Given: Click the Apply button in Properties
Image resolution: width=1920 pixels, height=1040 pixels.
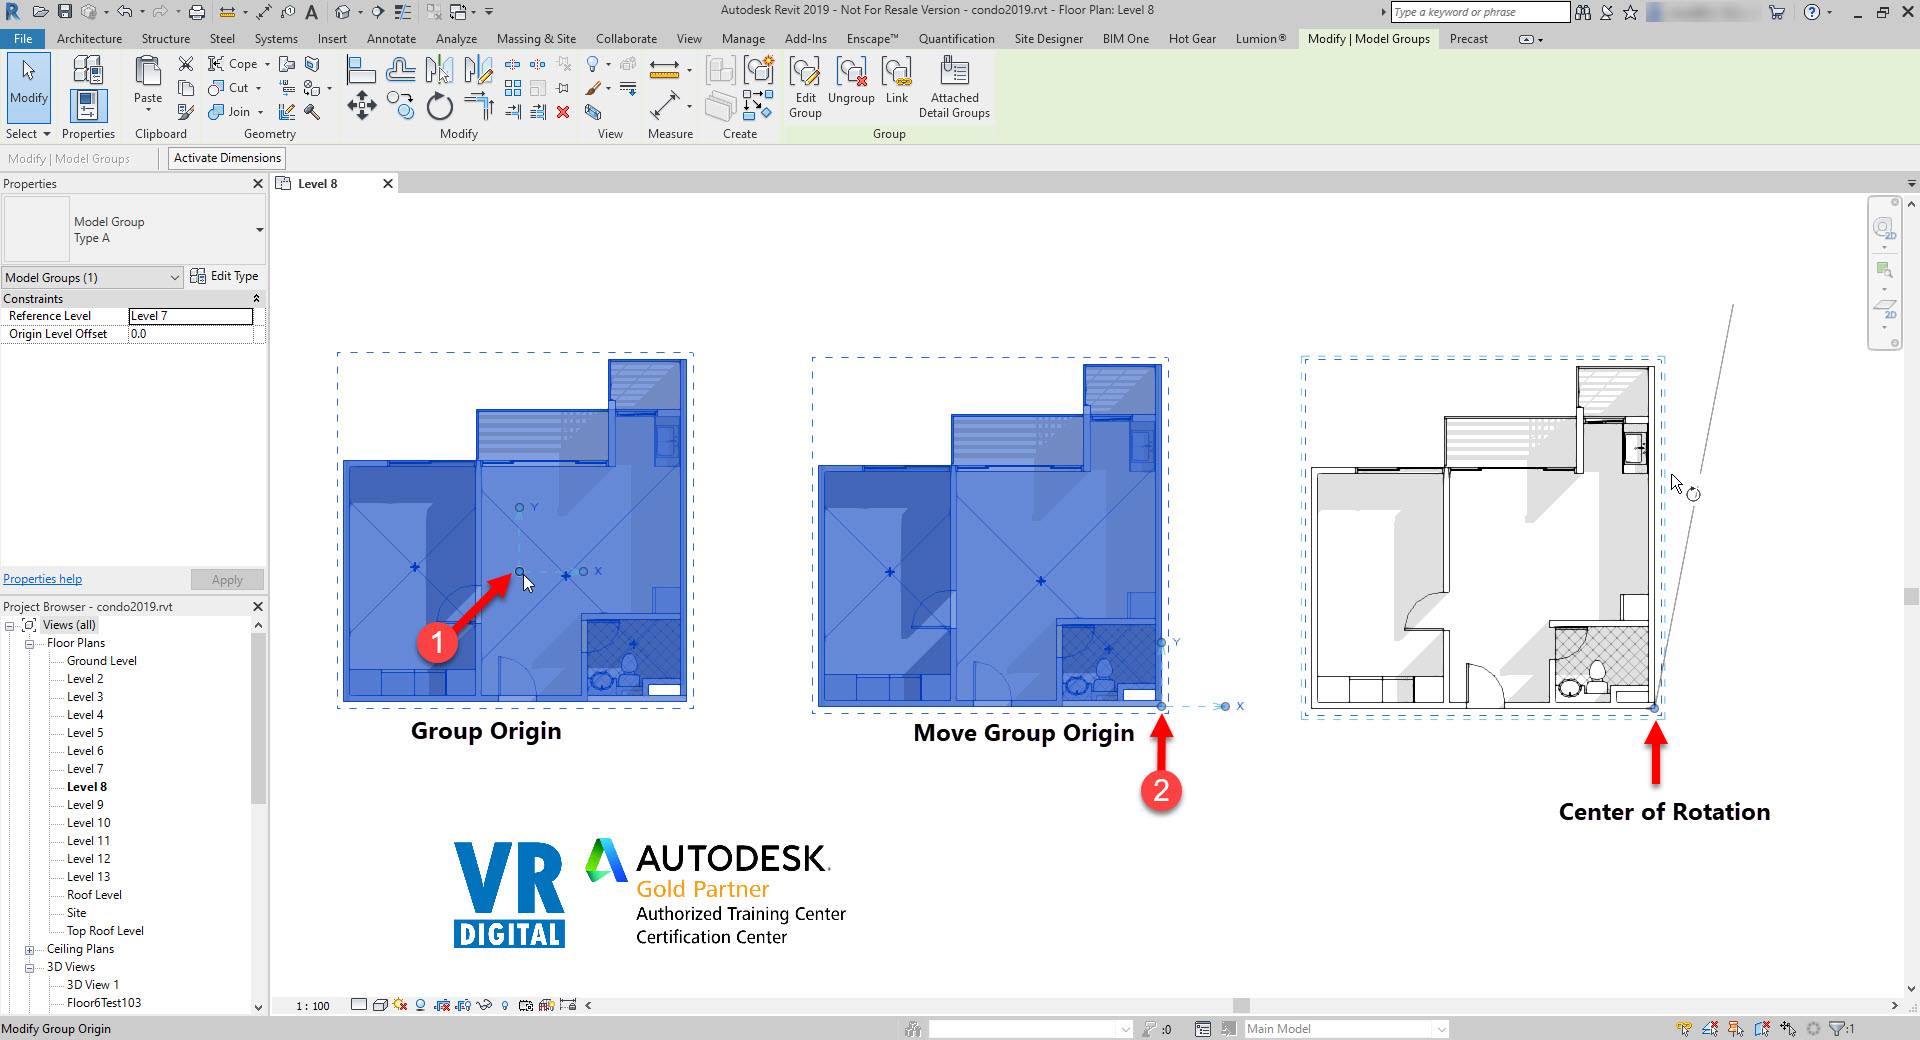Looking at the screenshot, I should 227,580.
